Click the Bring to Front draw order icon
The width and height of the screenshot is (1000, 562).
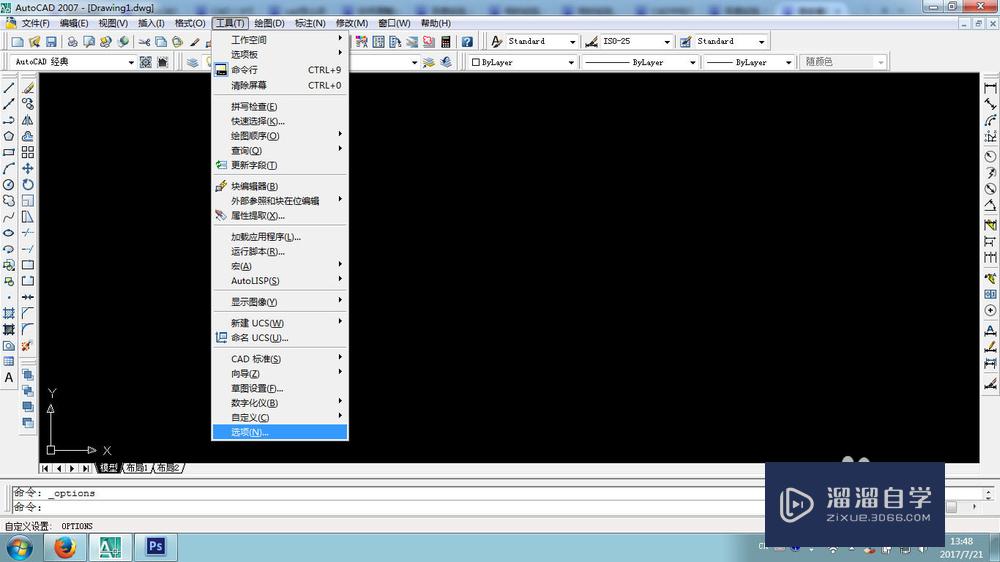[27, 374]
